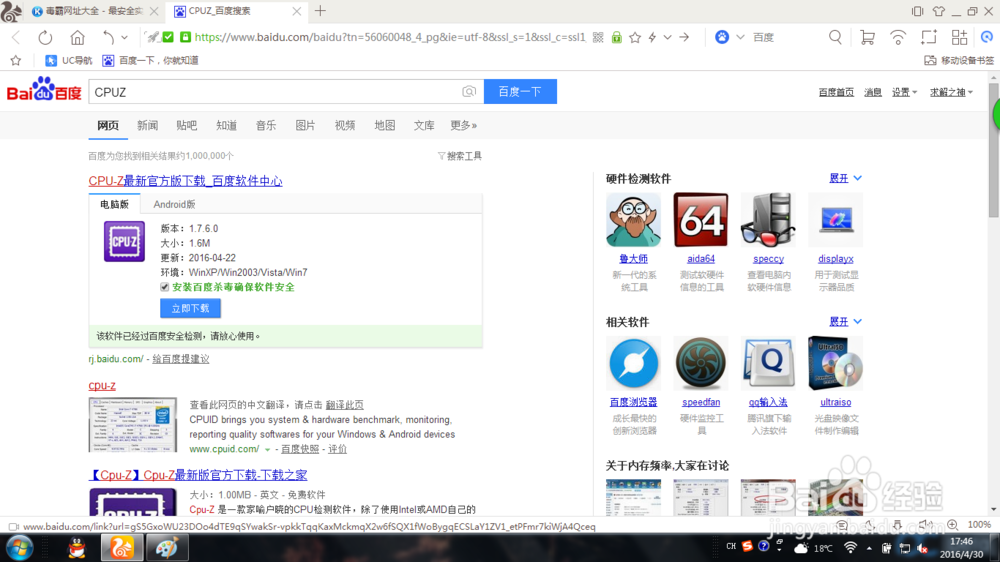Toggle 安装百度杀毒 checkbox
This screenshot has height=562, width=1000.
[x=165, y=287]
